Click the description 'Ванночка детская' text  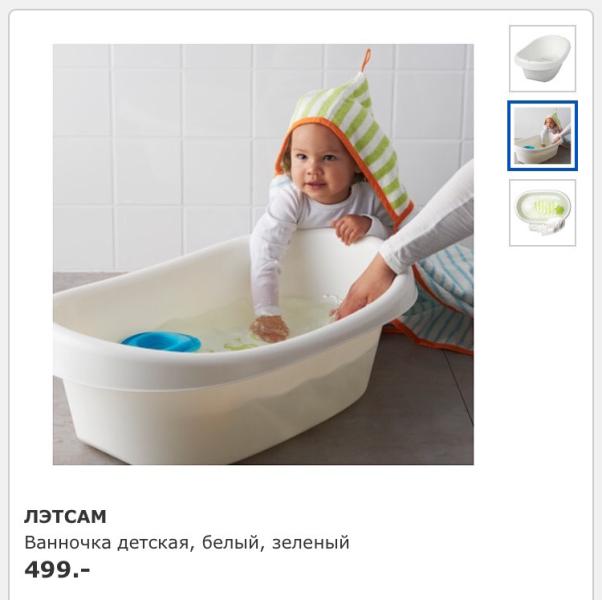click(x=107, y=543)
